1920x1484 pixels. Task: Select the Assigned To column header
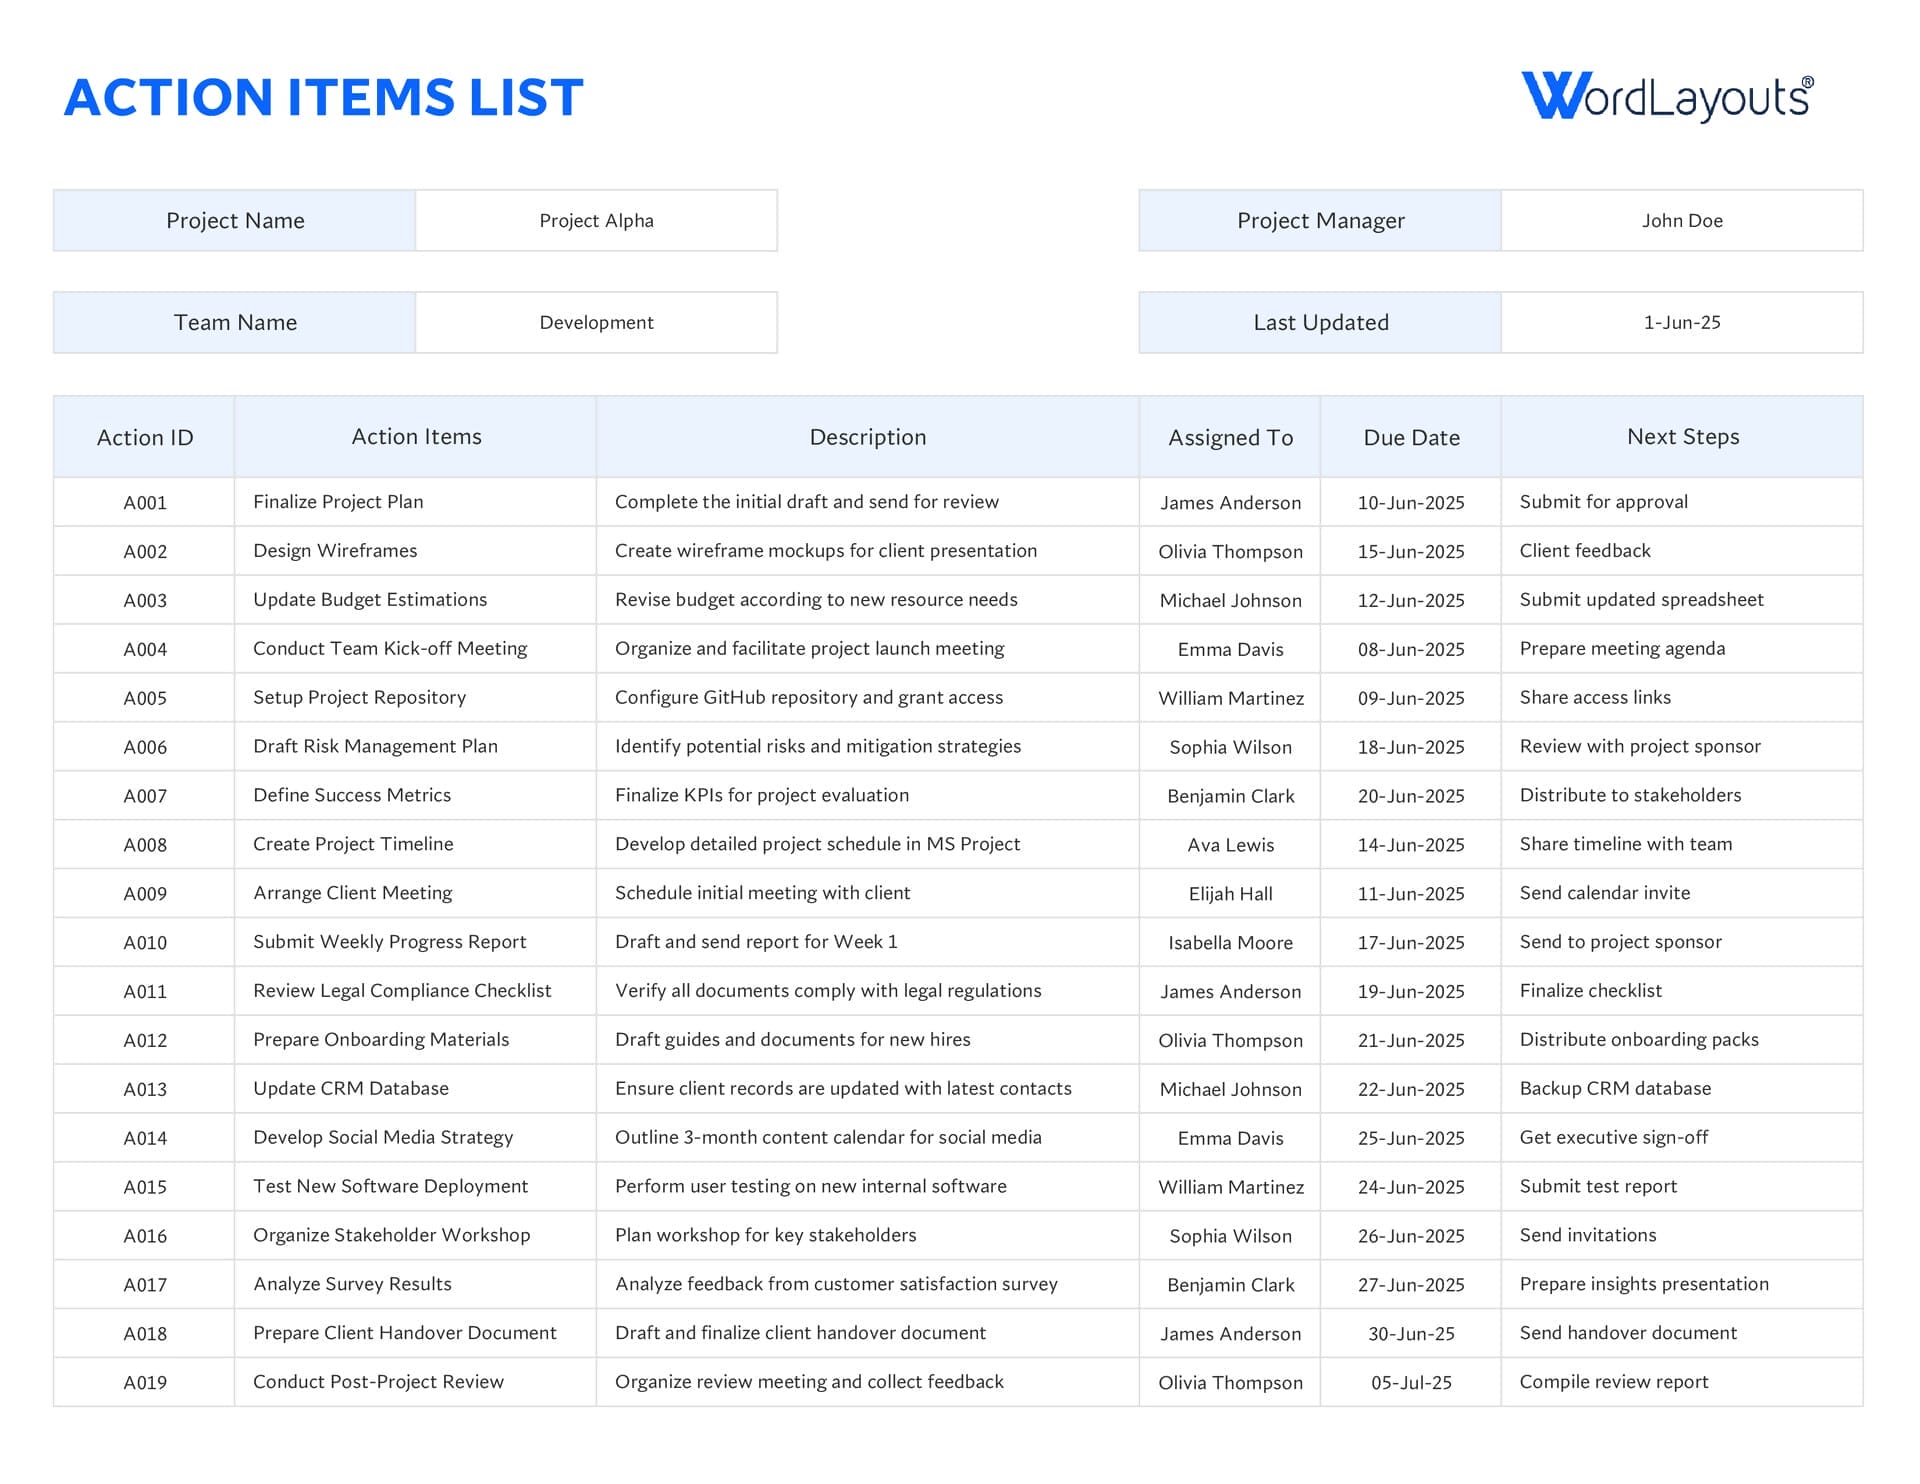[x=1229, y=437]
